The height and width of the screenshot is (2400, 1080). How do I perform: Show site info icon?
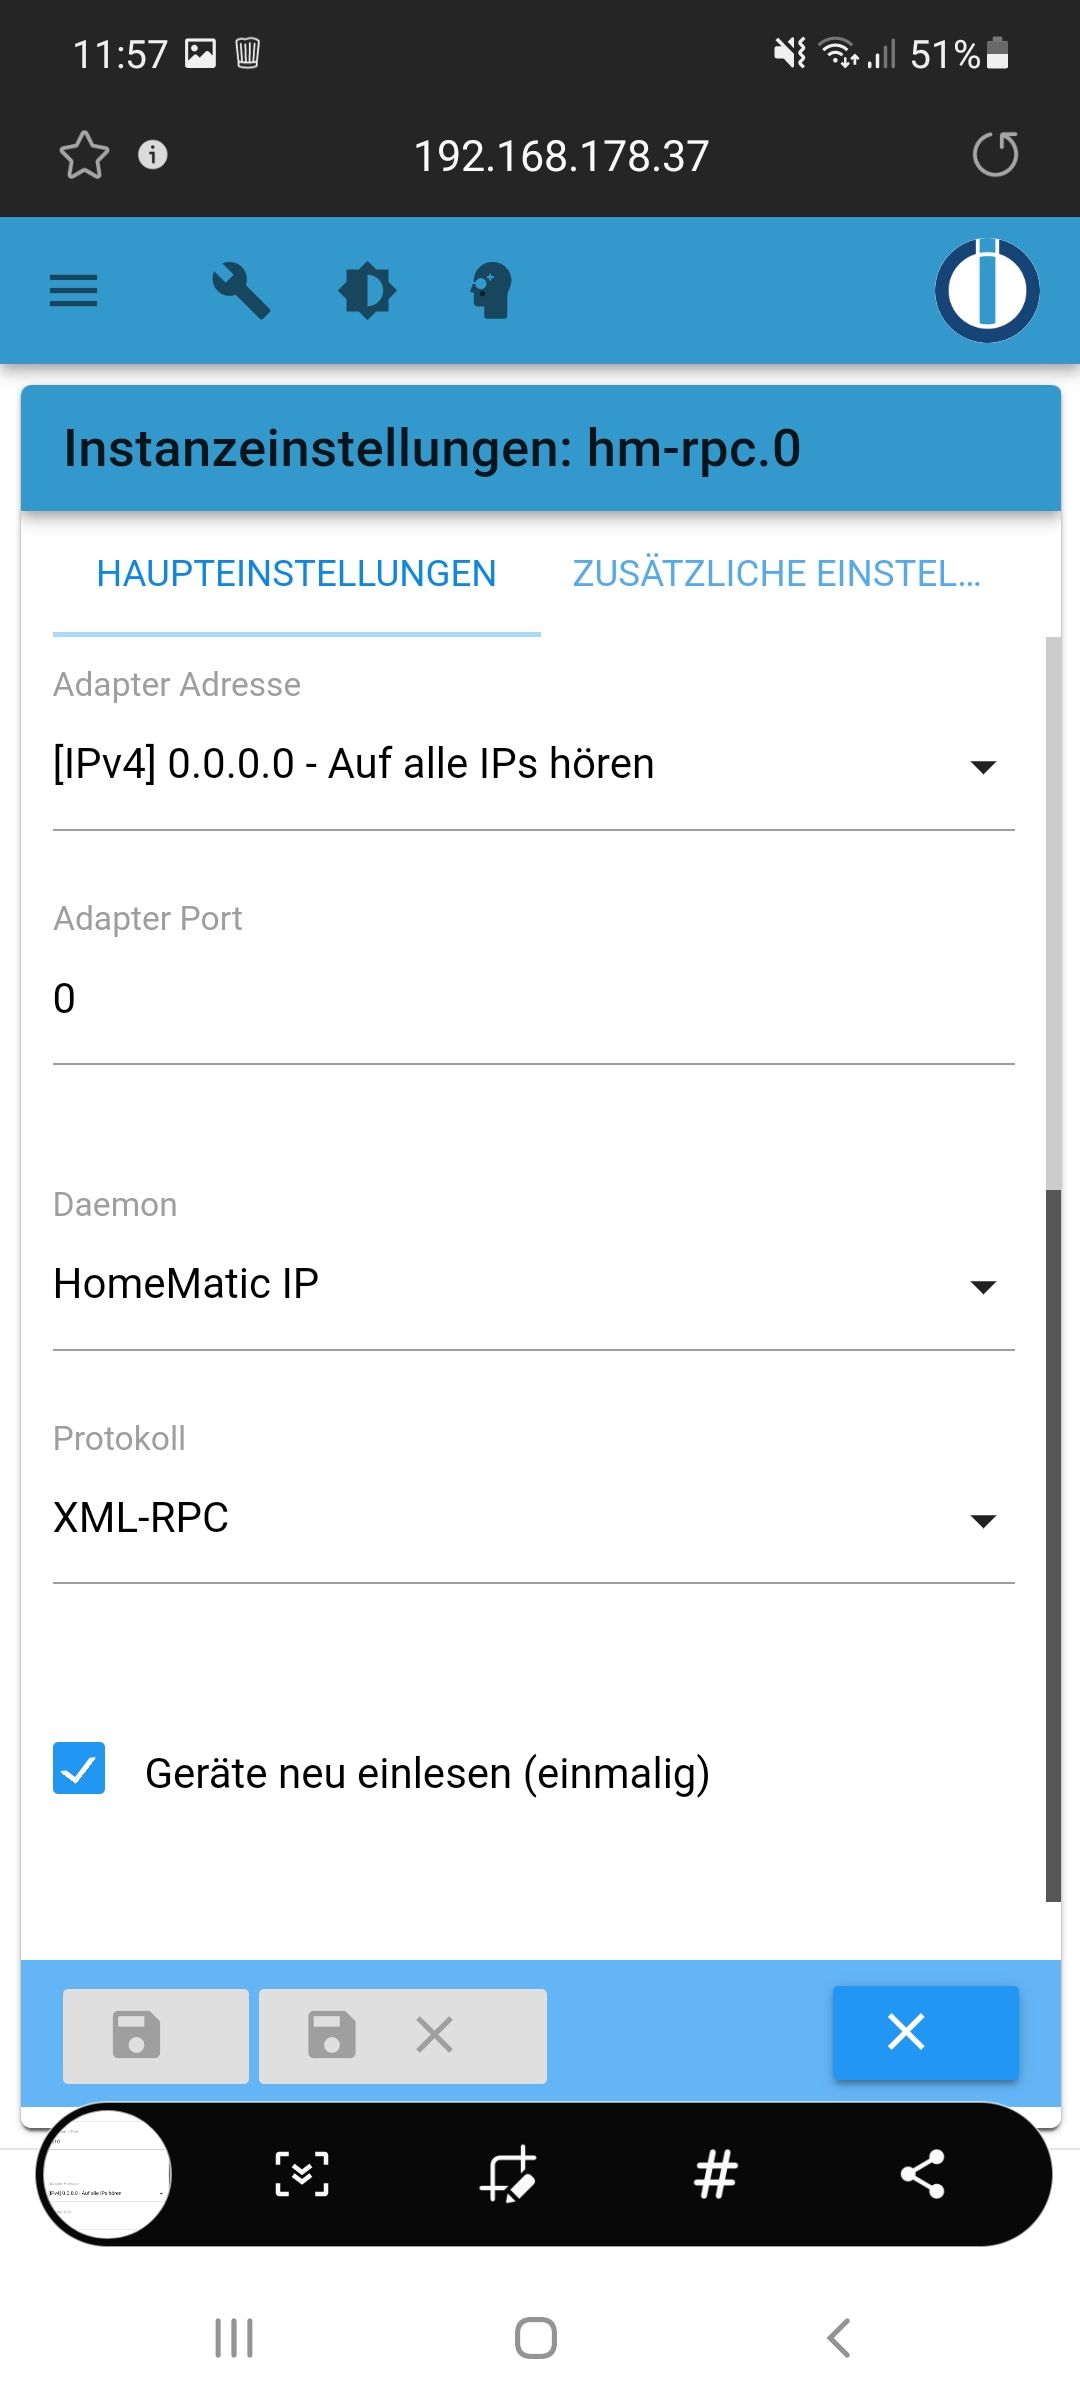coord(153,155)
